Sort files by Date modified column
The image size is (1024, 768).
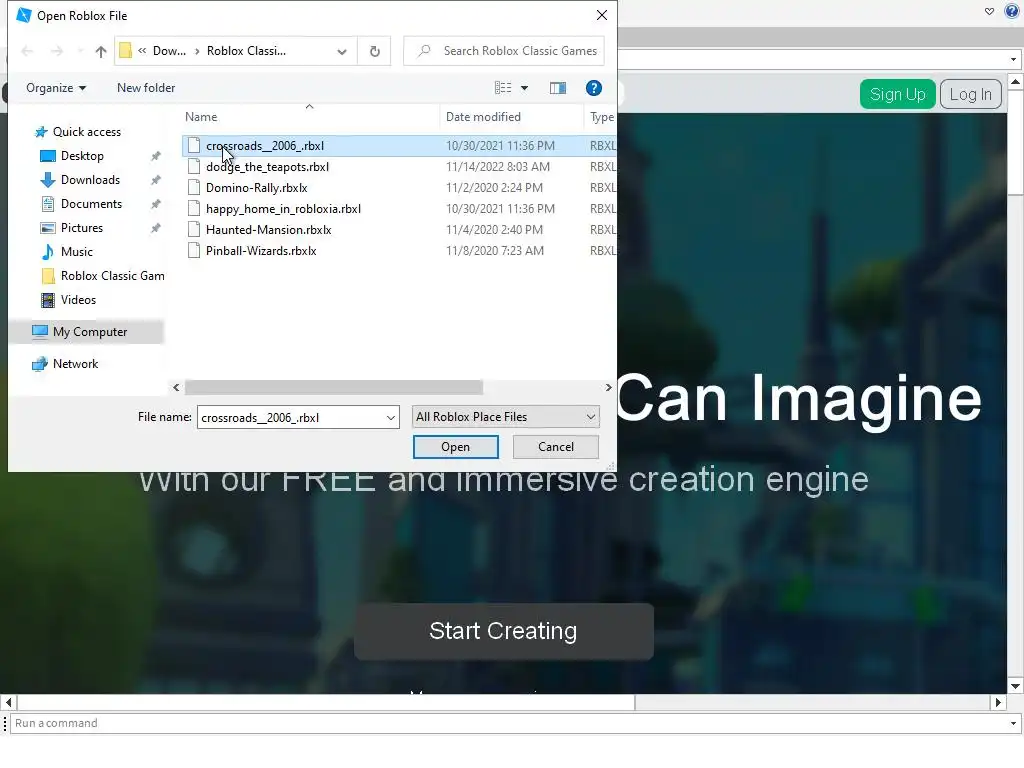pyautogui.click(x=483, y=117)
